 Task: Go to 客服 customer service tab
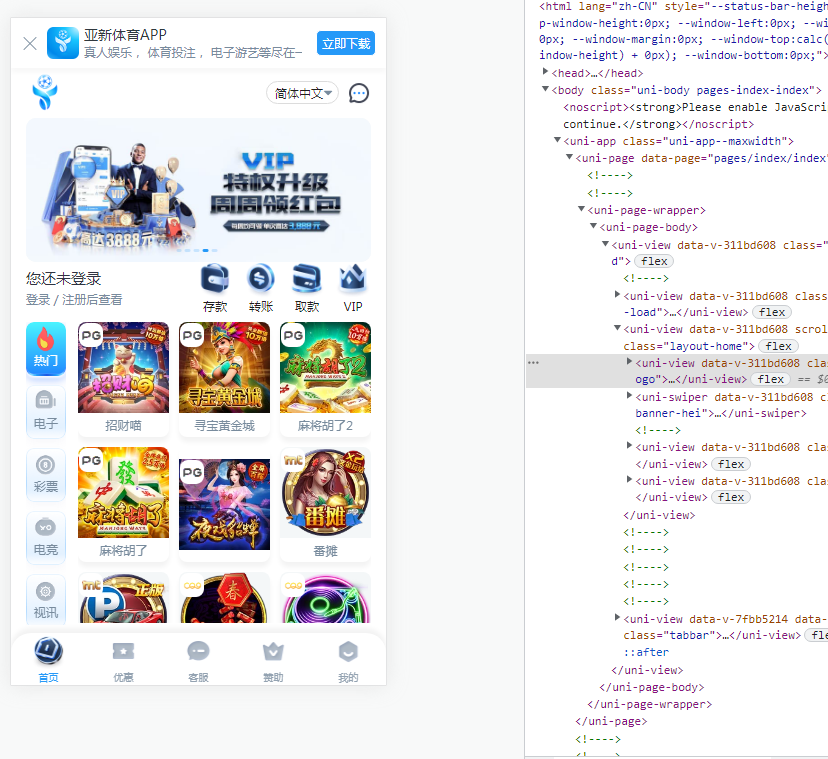pos(199,660)
